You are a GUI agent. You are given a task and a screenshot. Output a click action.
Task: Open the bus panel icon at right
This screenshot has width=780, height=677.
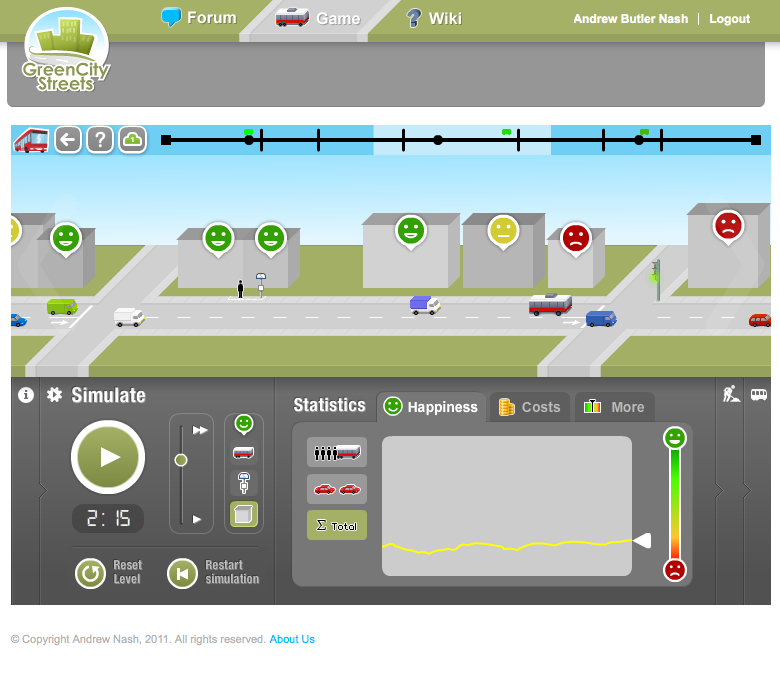759,394
